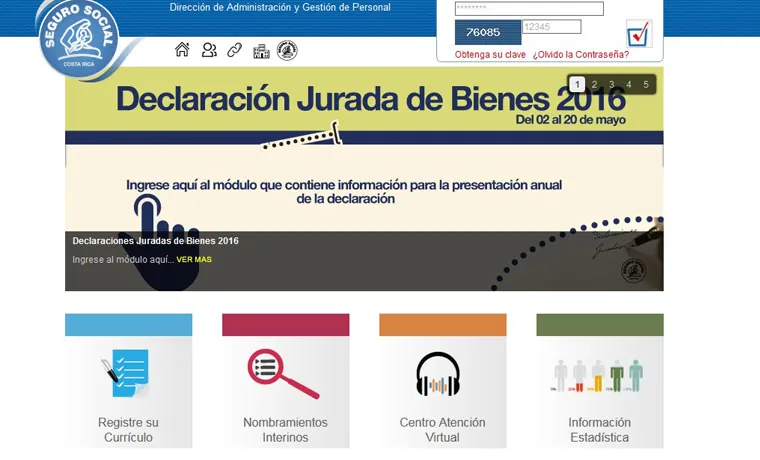Click the round CCSS seal icon
This screenshot has width=760, height=460.
click(287, 50)
